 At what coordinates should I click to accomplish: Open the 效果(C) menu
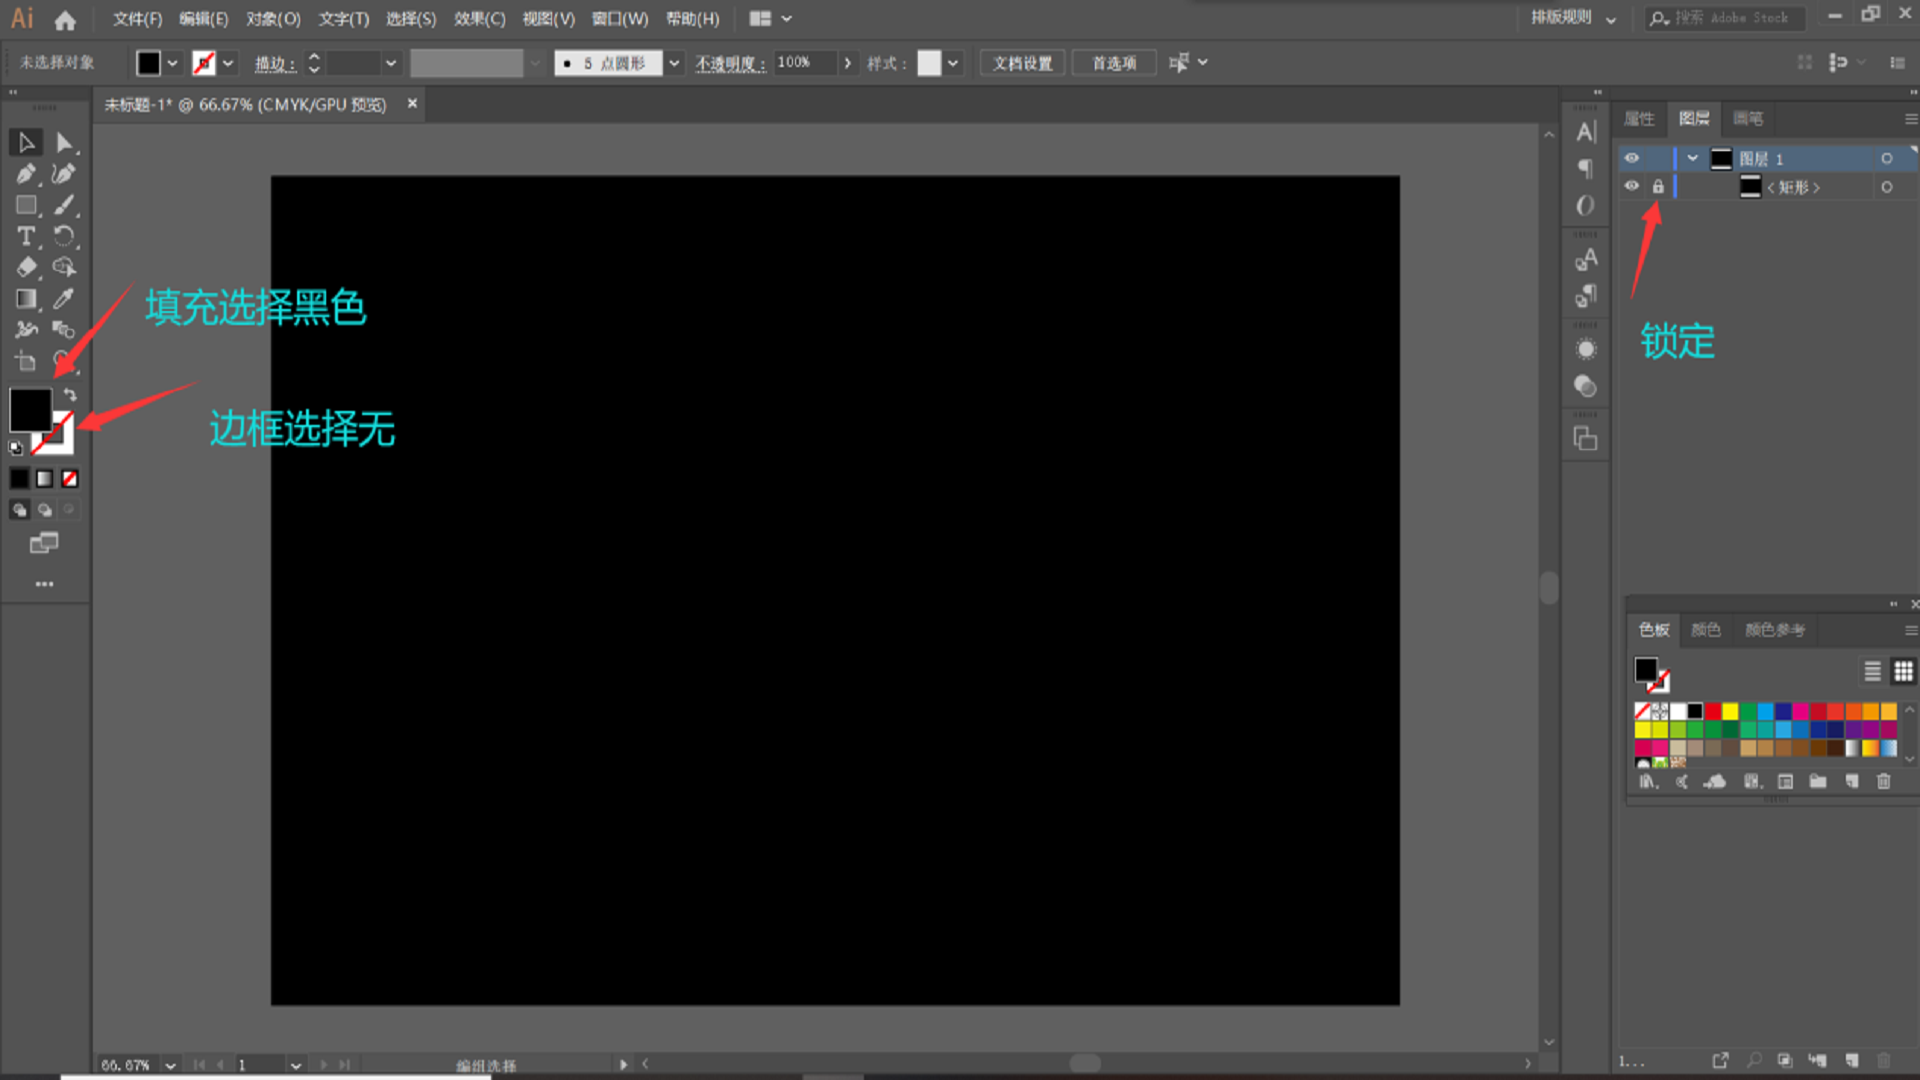click(x=479, y=19)
